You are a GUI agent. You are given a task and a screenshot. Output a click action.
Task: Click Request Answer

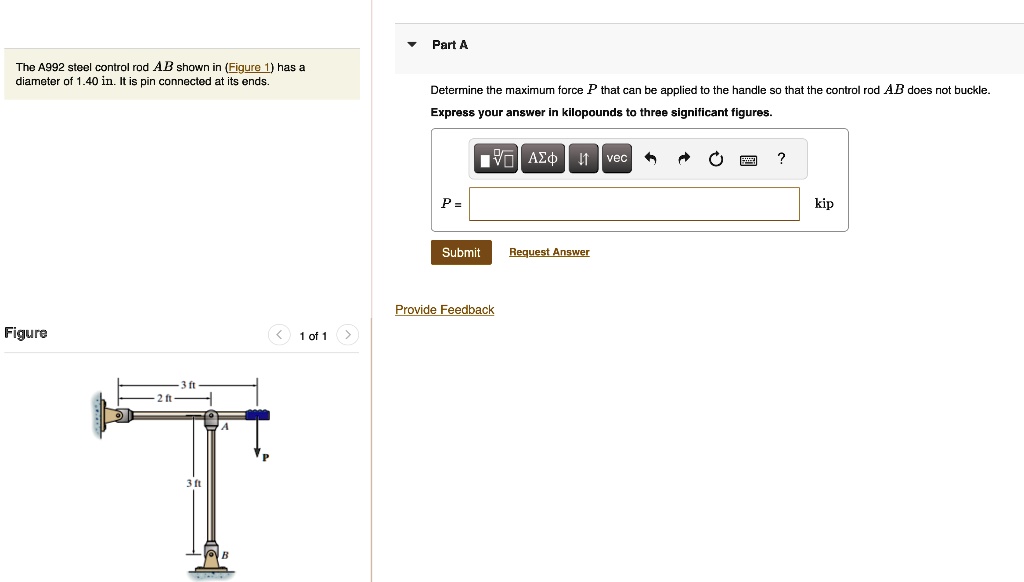[x=549, y=251]
